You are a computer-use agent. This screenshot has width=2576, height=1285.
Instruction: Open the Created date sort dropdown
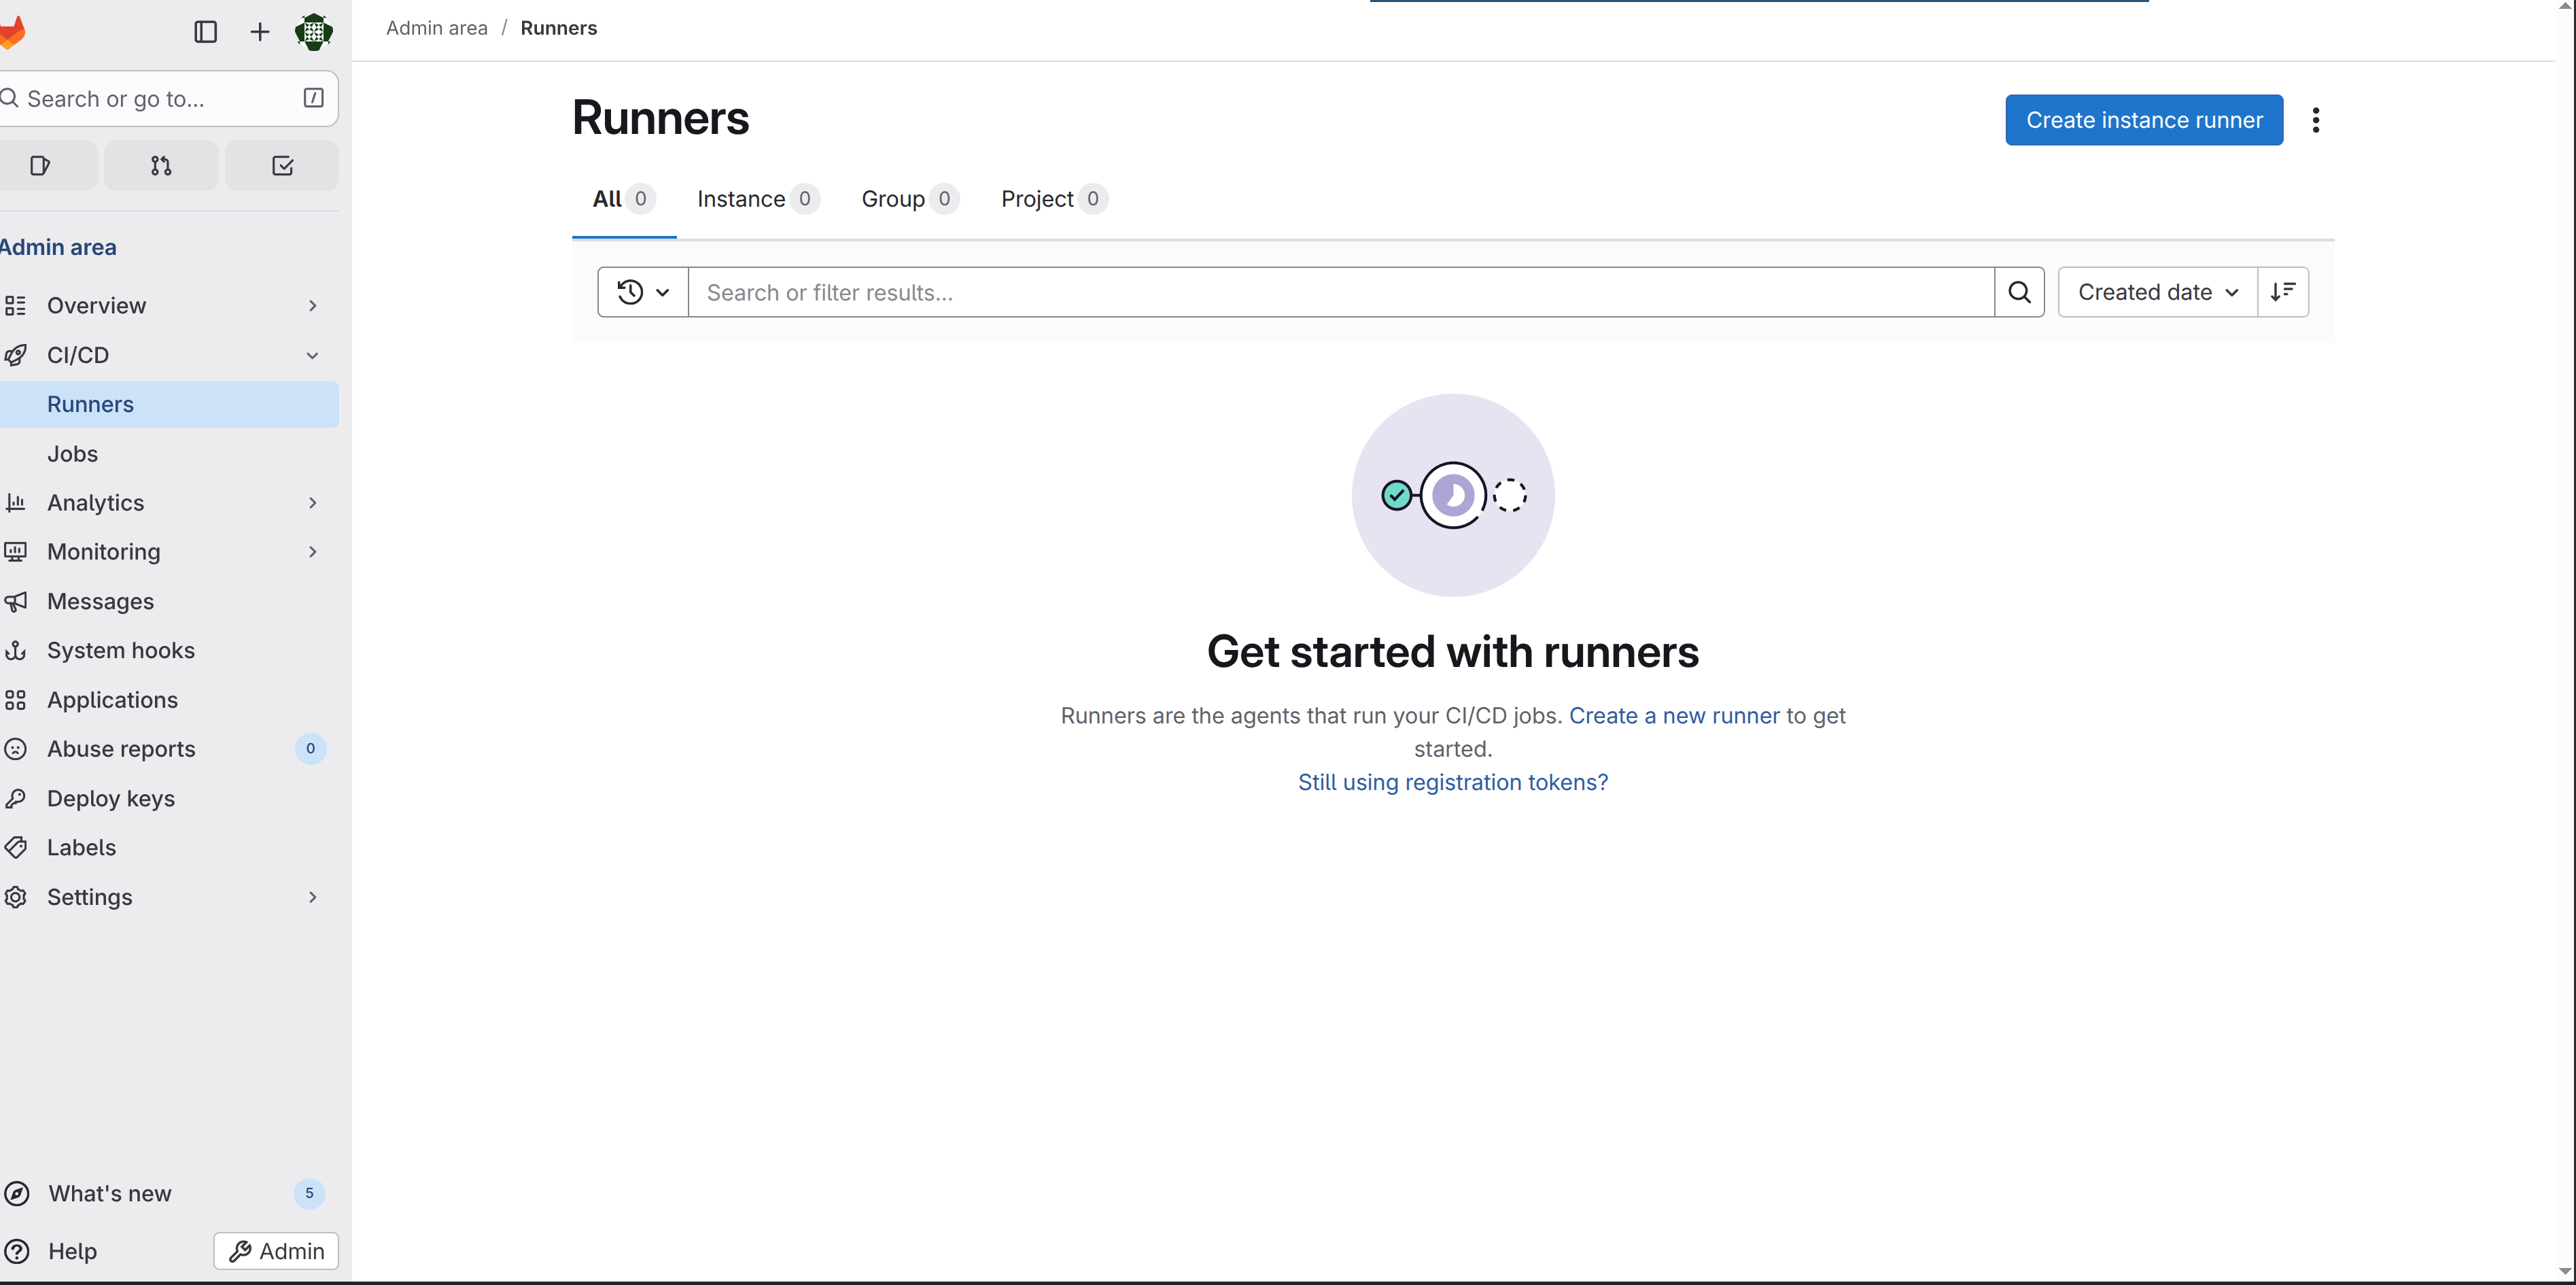click(2156, 292)
